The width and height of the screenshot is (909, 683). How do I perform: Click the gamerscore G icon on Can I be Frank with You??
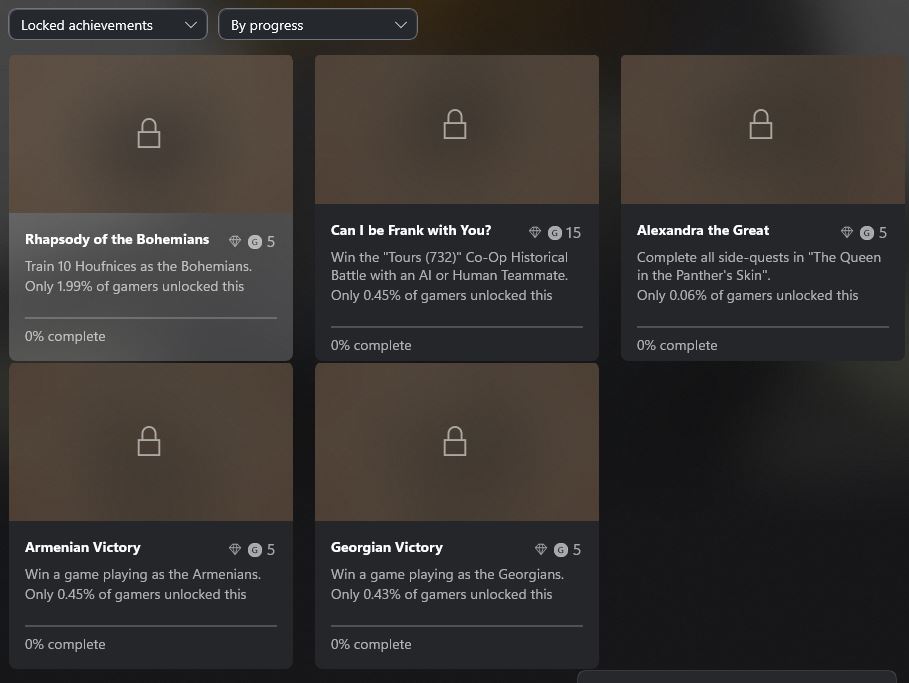tap(555, 233)
